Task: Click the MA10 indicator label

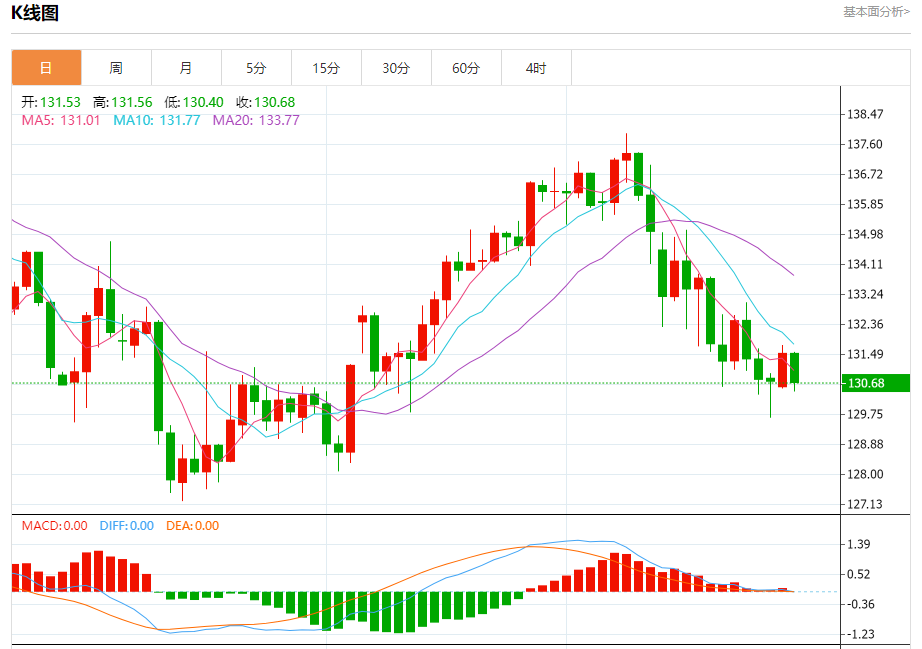Action: pos(156,121)
